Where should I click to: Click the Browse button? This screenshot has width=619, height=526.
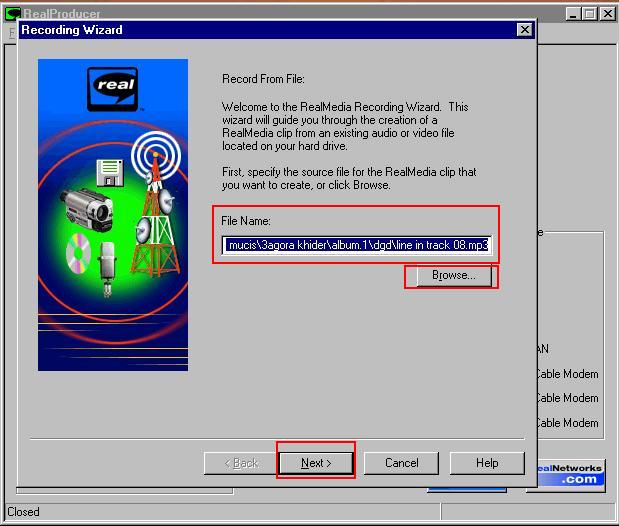coord(454,275)
